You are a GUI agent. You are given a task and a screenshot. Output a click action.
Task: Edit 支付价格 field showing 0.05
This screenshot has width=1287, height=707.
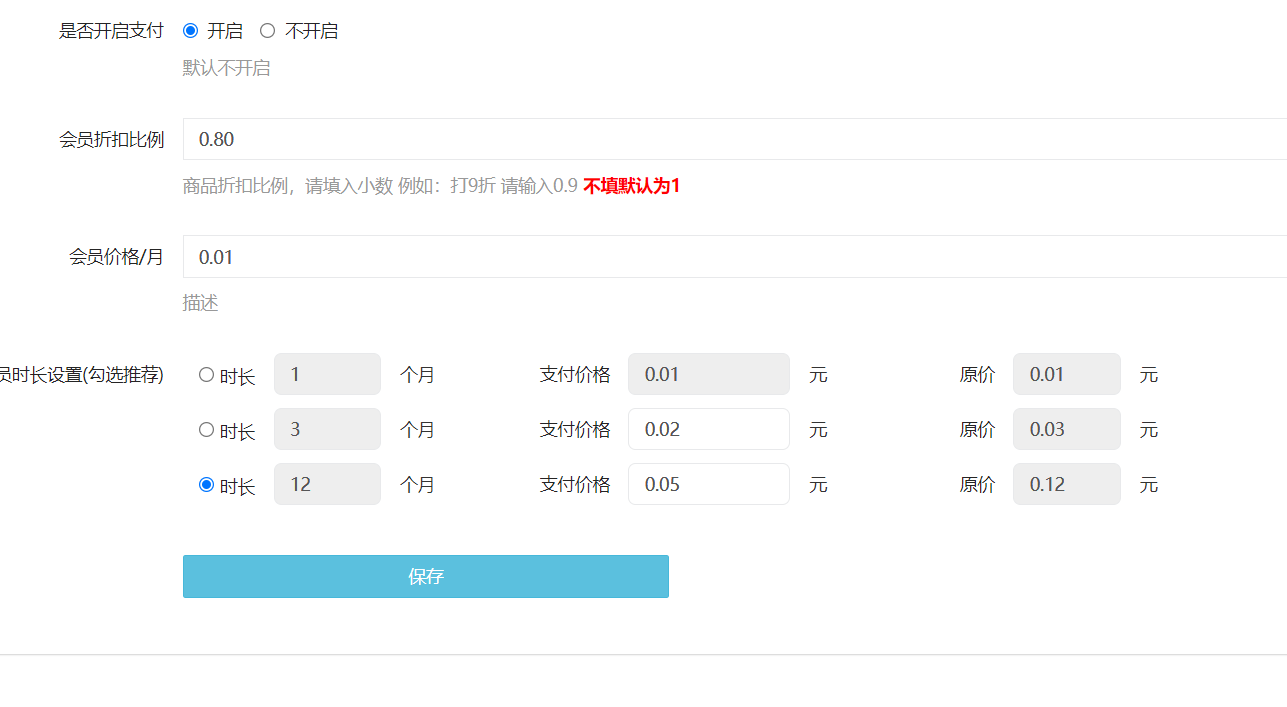click(708, 484)
